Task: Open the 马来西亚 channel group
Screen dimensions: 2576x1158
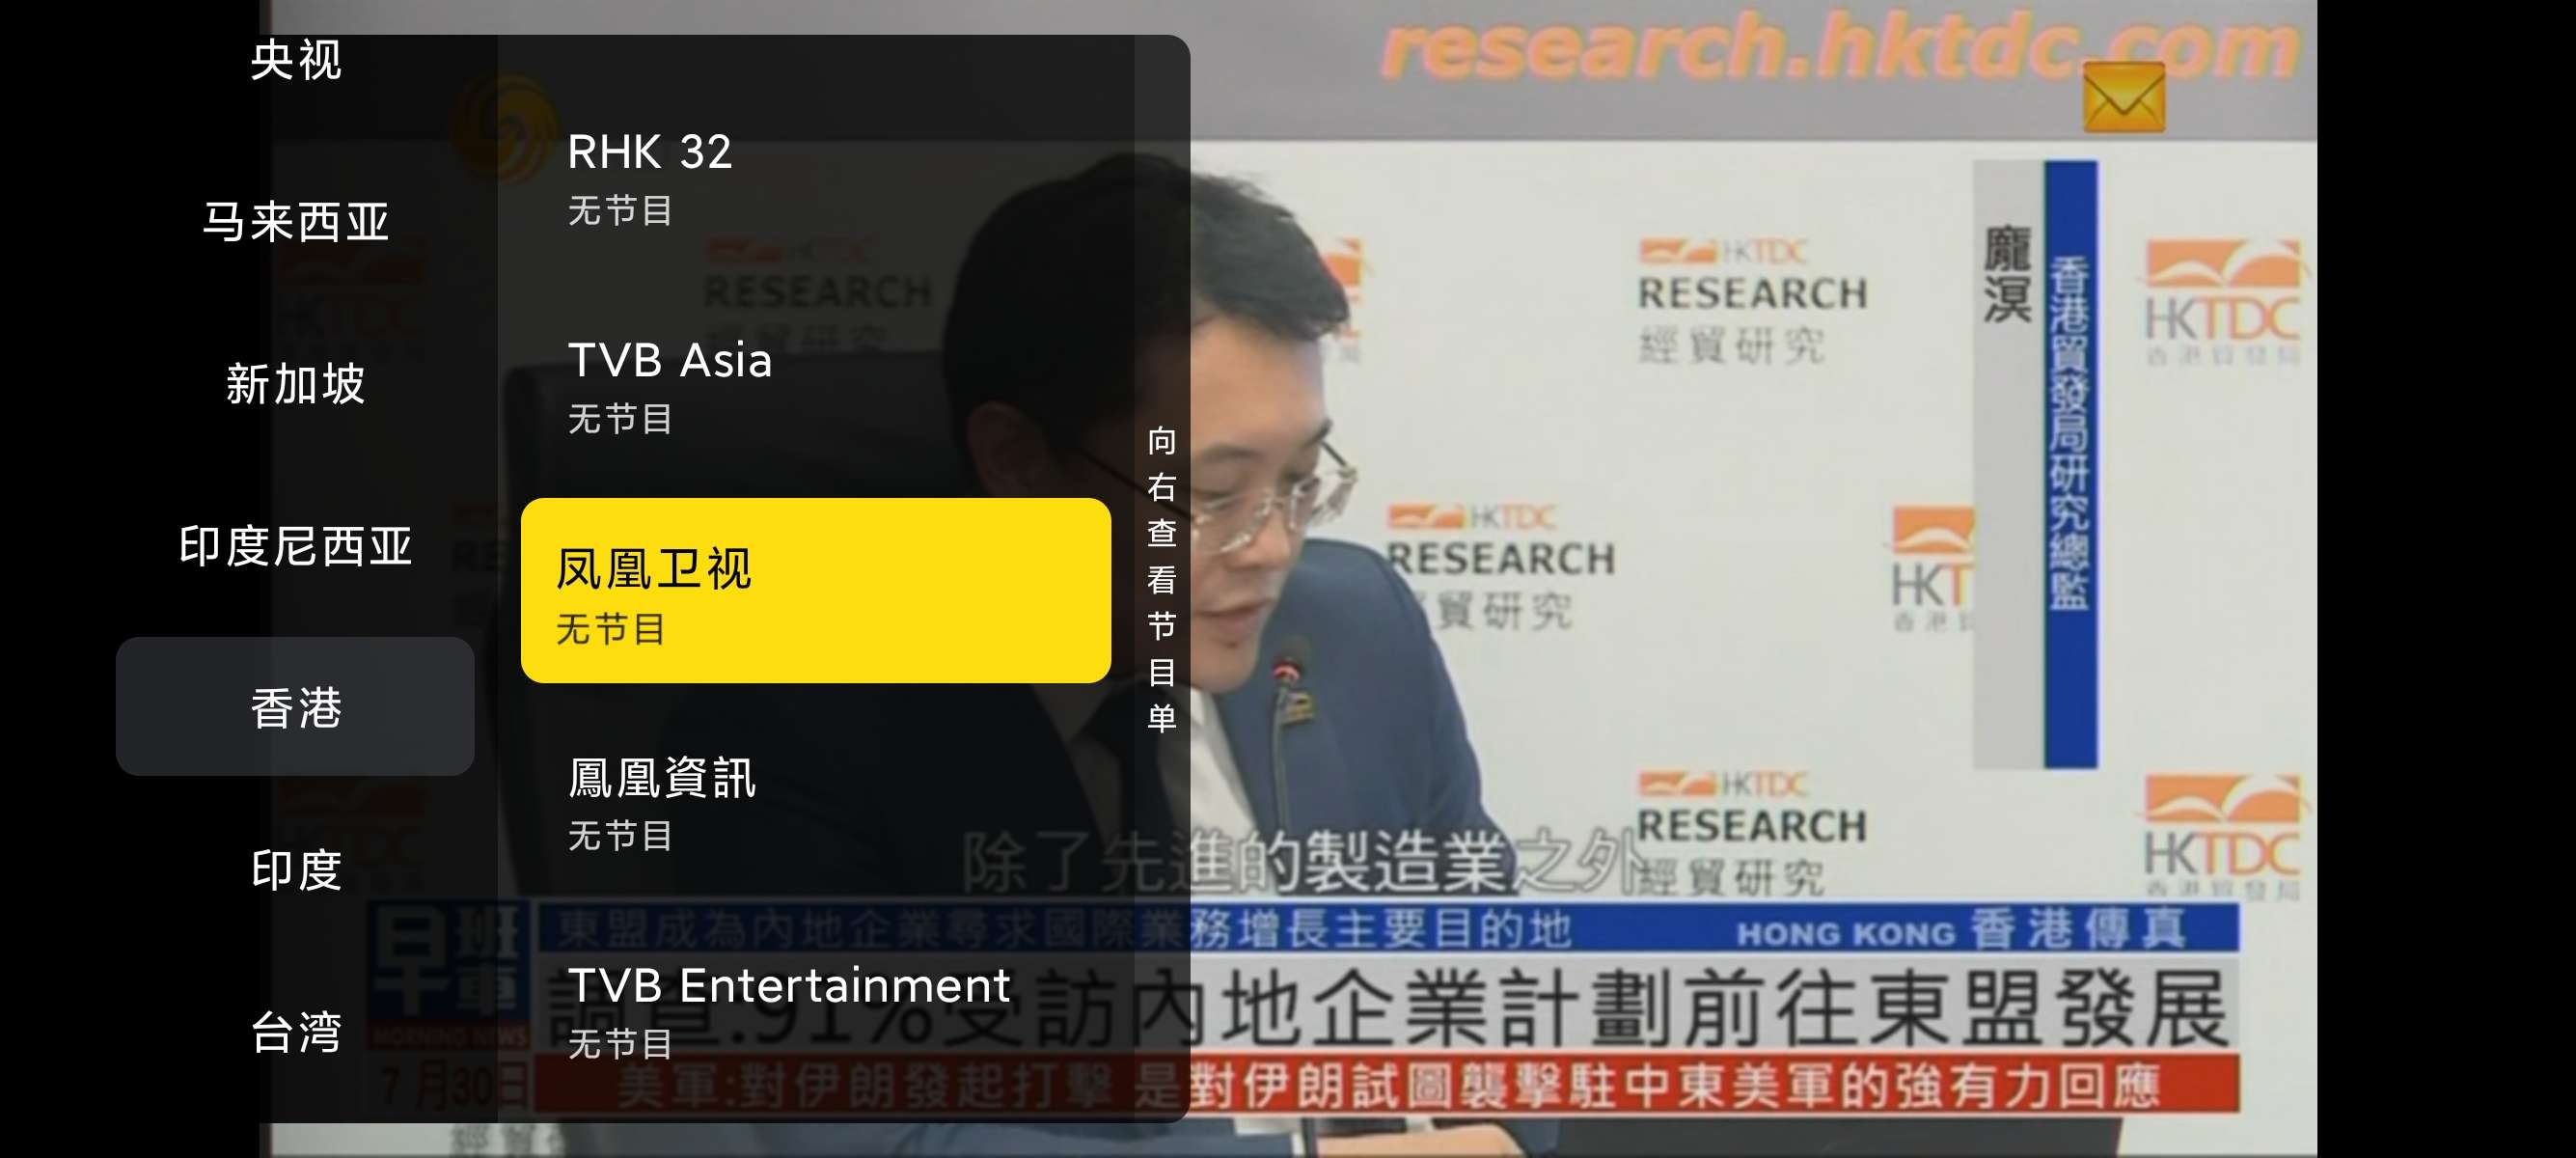Action: (295, 221)
